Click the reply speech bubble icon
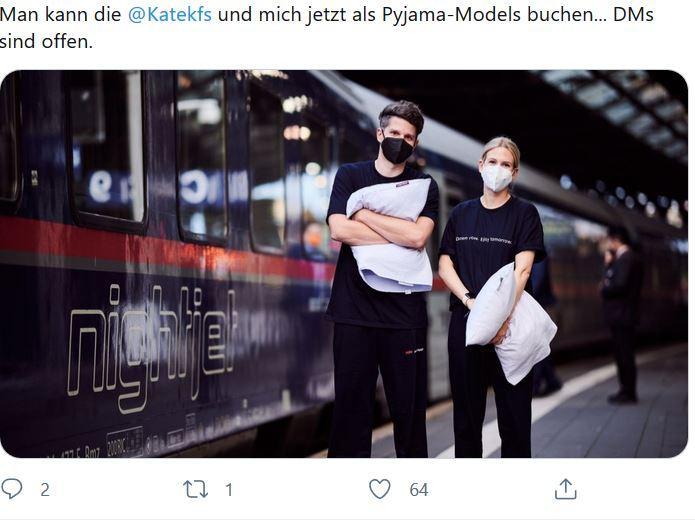 coord(12,489)
